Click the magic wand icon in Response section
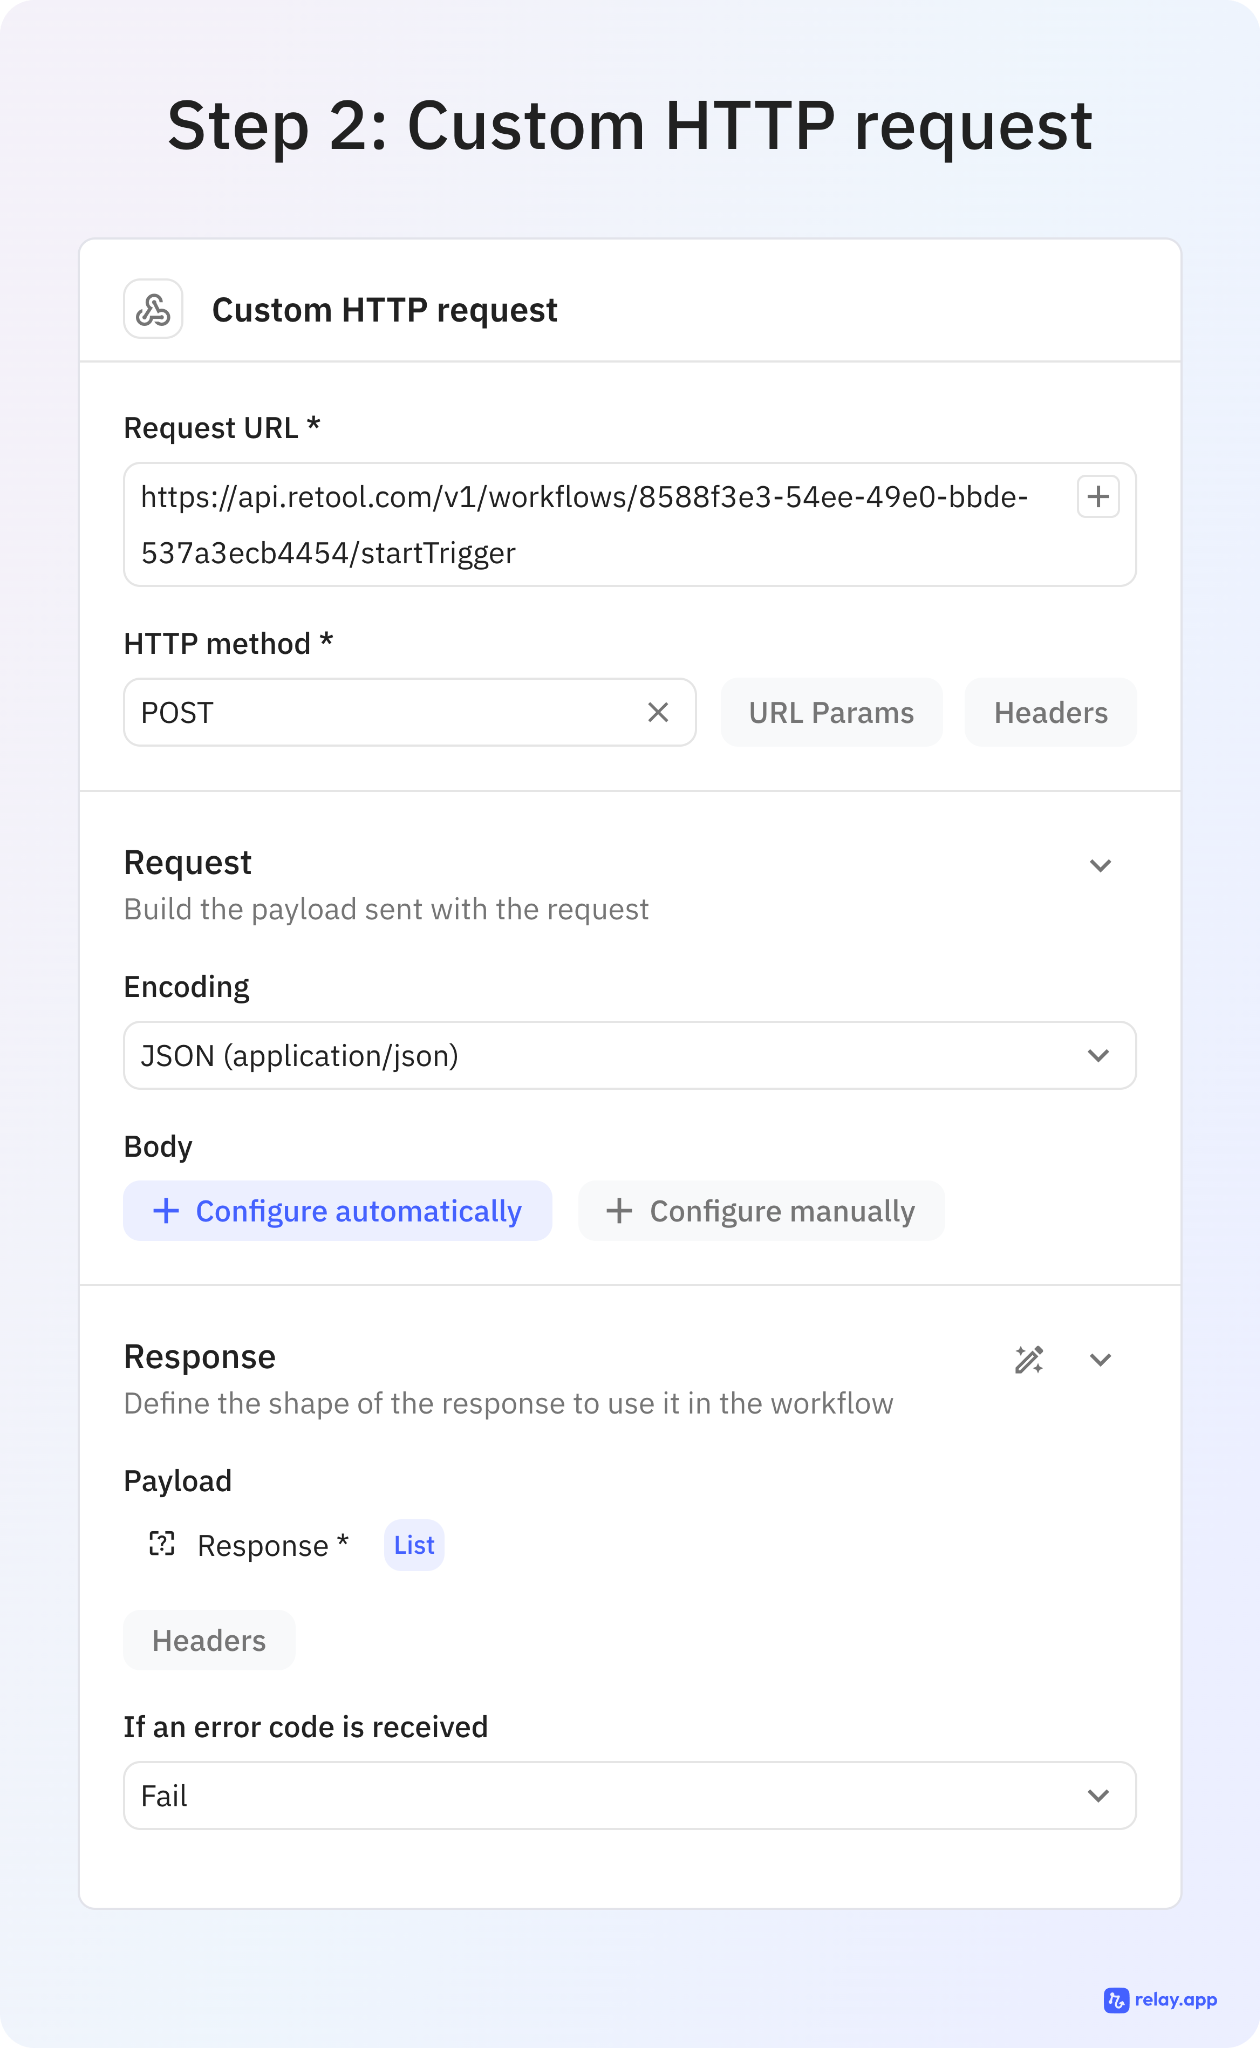The height and width of the screenshot is (2048, 1260). tap(1029, 1360)
